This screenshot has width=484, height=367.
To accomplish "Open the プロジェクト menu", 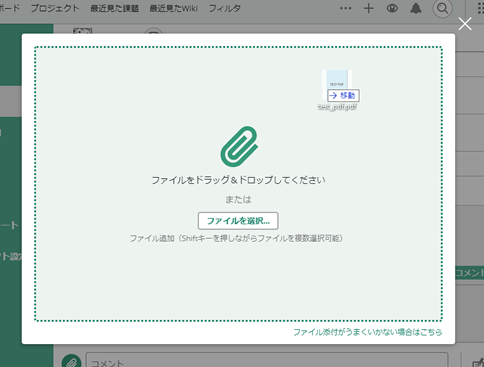I will pyautogui.click(x=55, y=8).
